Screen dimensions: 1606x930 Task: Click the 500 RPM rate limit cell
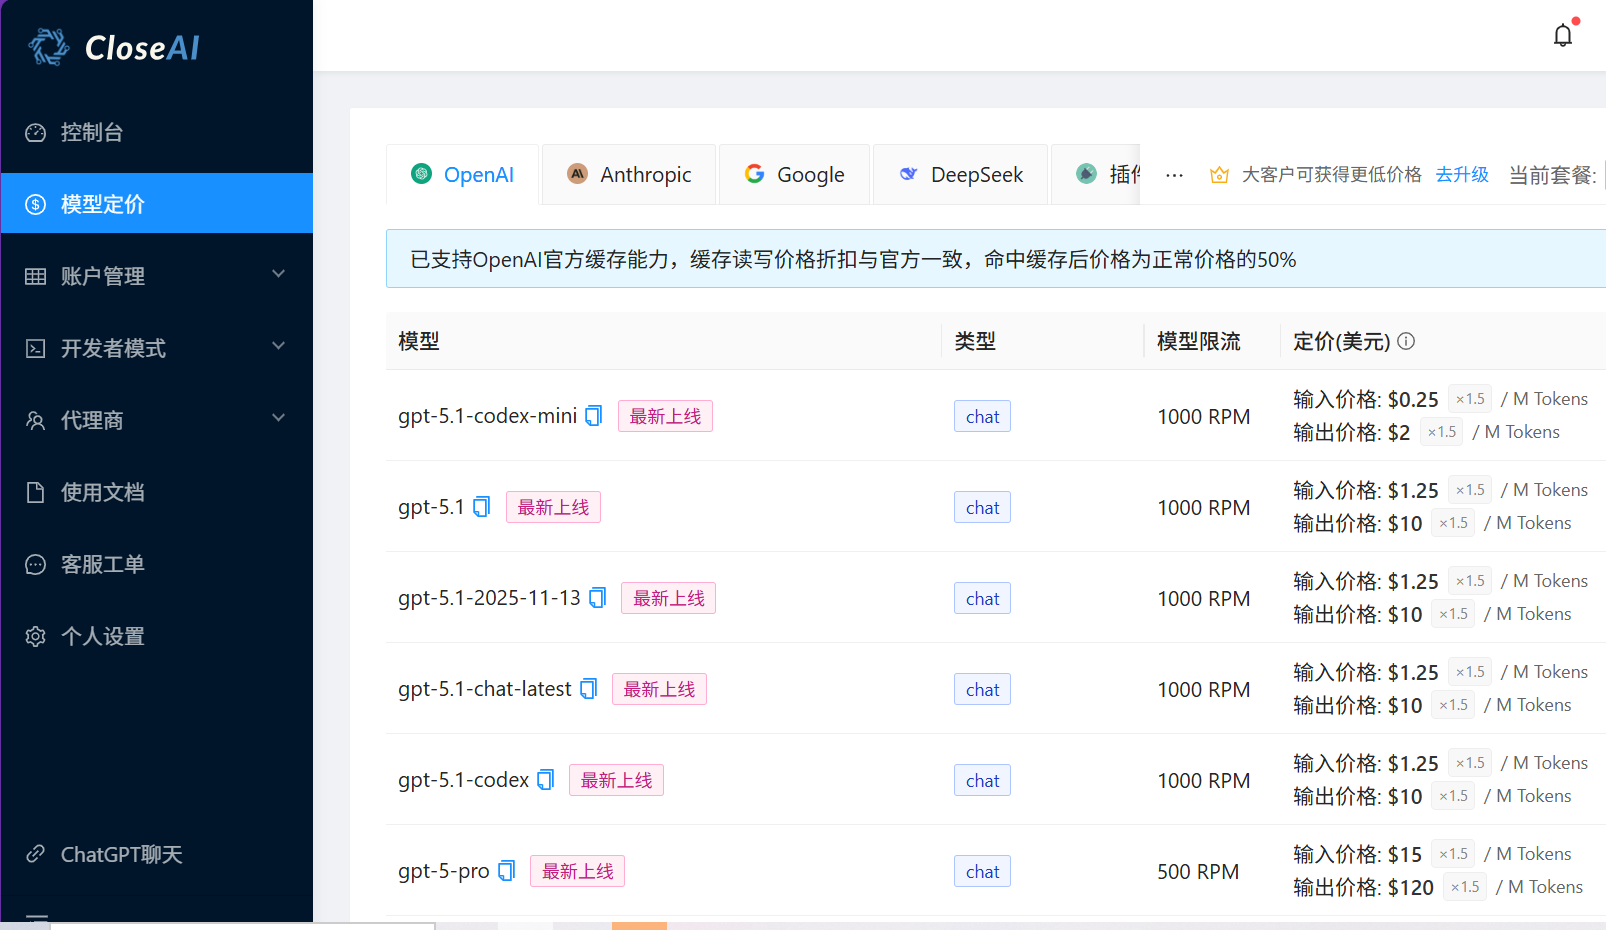point(1198,871)
